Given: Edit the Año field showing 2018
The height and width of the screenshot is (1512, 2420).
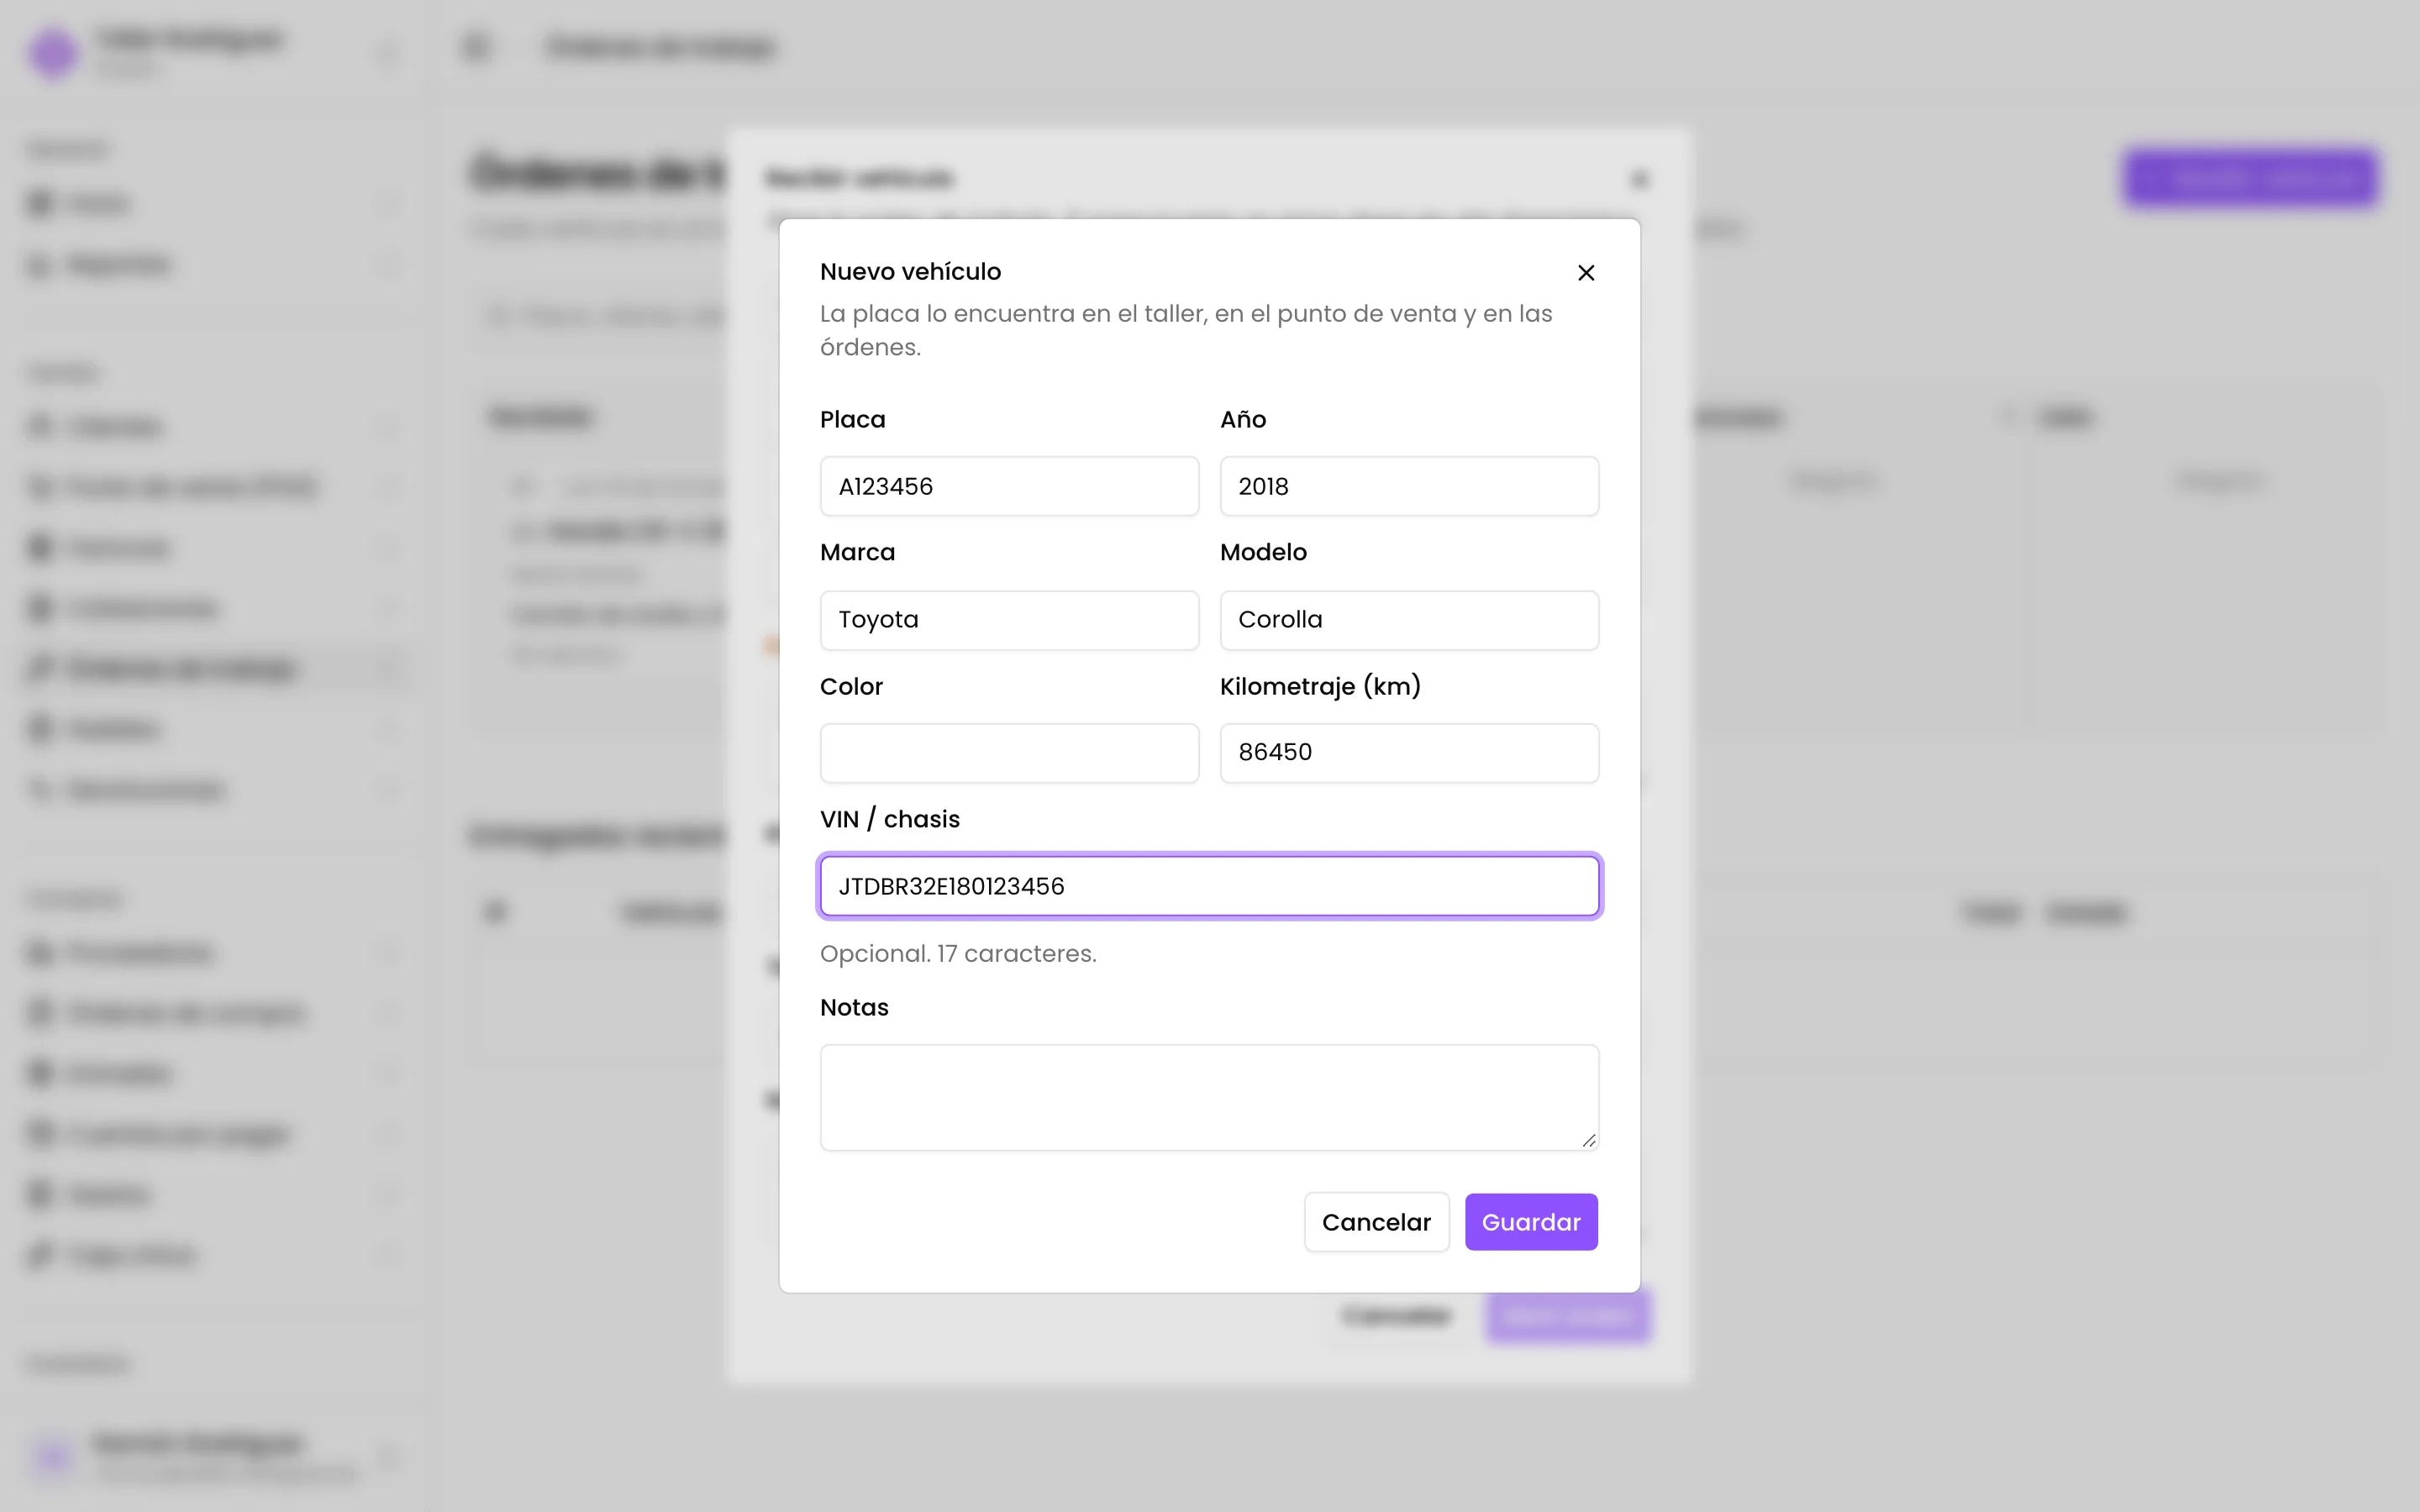Looking at the screenshot, I should (1409, 486).
